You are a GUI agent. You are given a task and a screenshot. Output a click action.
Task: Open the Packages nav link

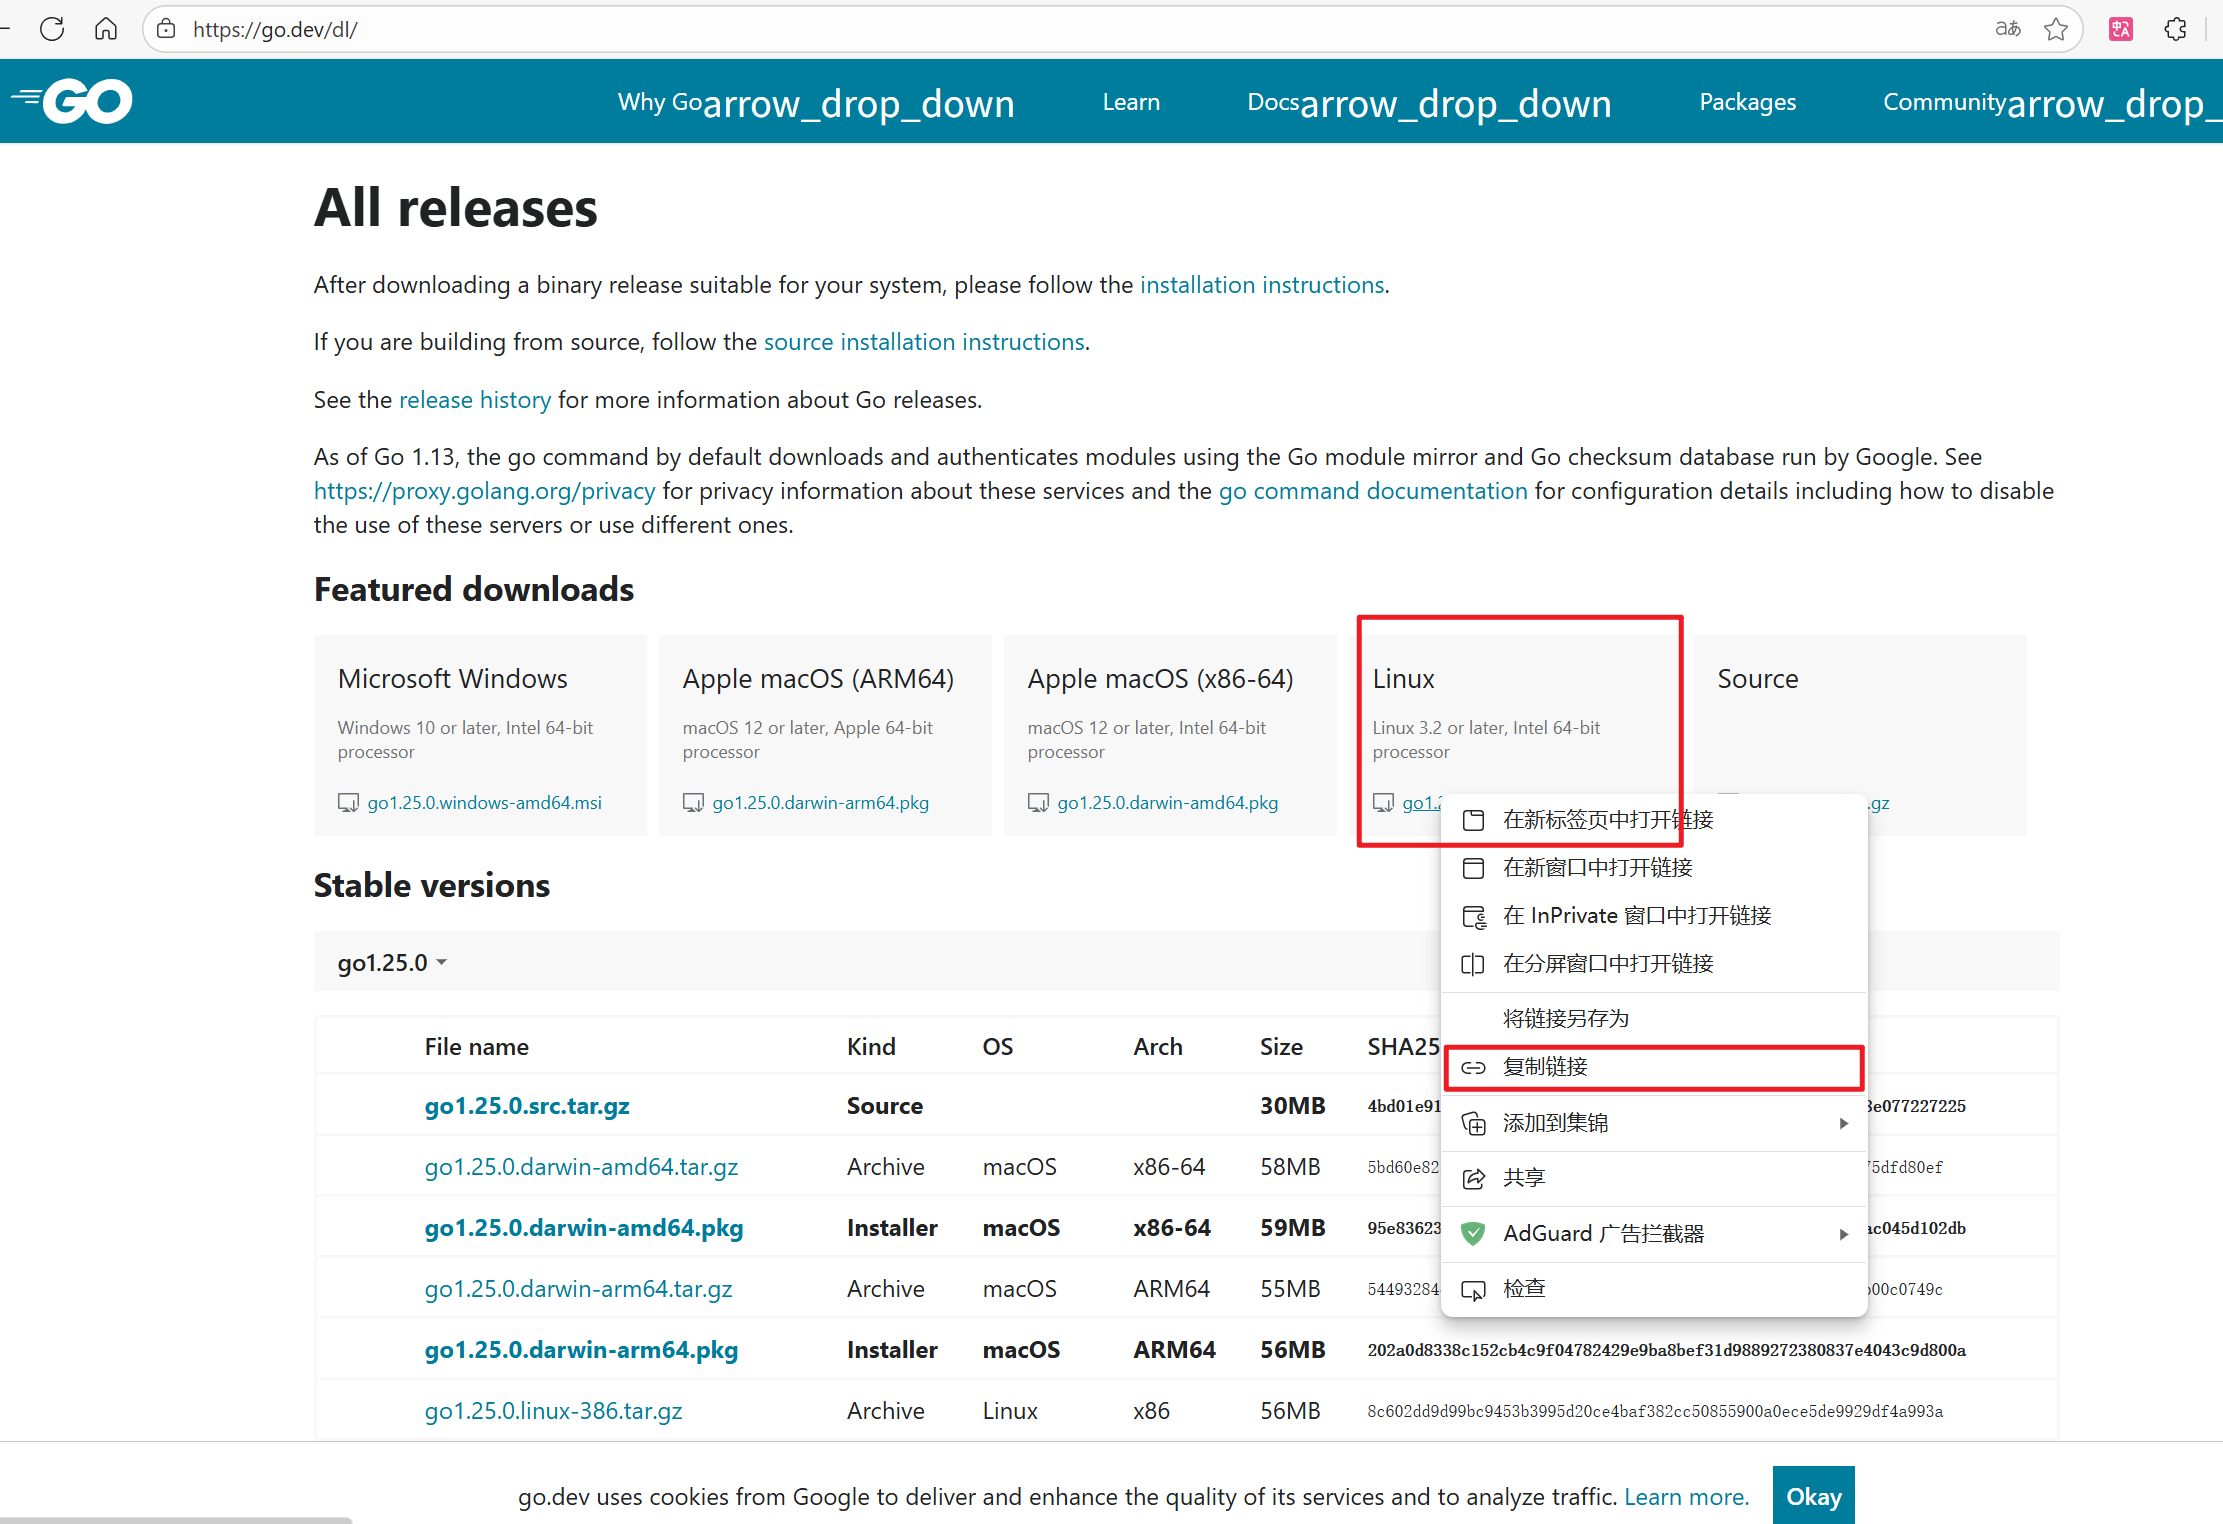click(x=1747, y=102)
